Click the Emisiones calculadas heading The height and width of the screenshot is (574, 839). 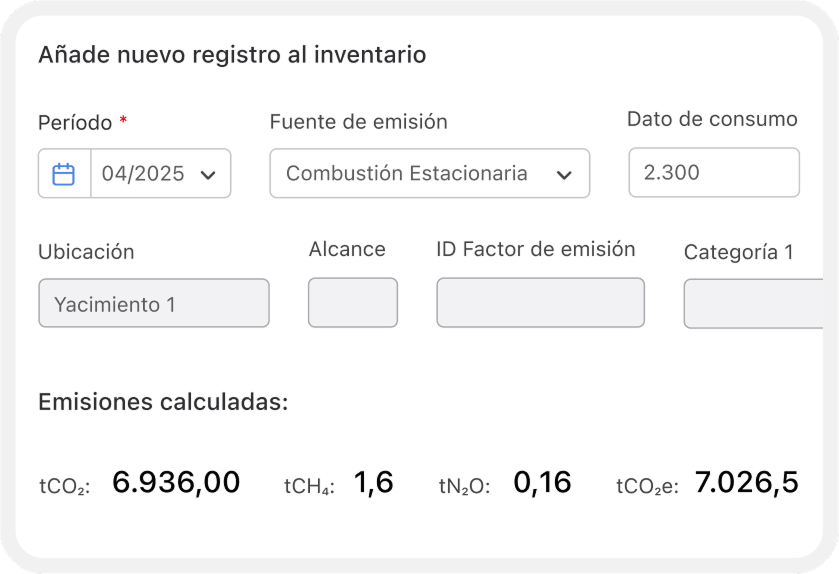pyautogui.click(x=163, y=403)
